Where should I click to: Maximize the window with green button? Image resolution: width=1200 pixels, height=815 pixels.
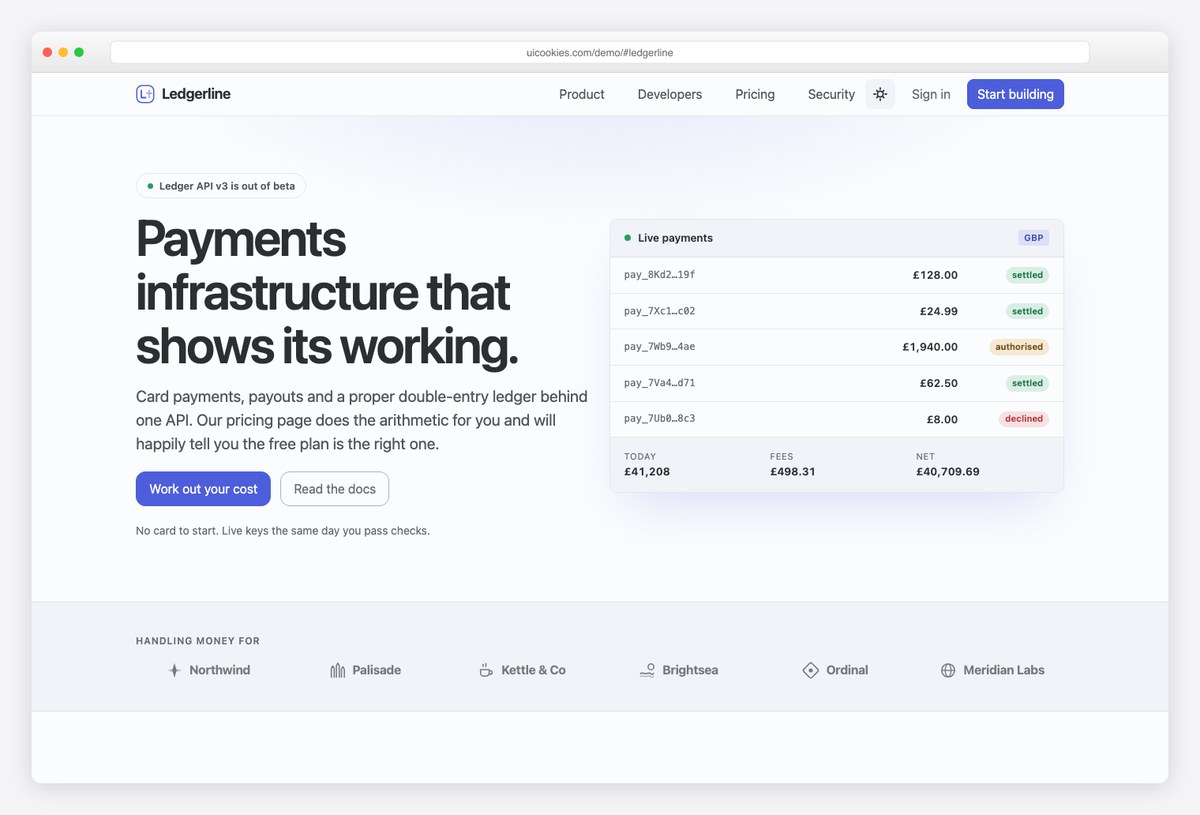[79, 52]
